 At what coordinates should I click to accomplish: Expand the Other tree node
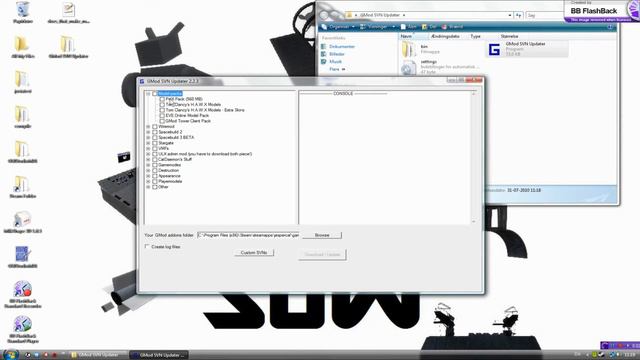pos(148,187)
